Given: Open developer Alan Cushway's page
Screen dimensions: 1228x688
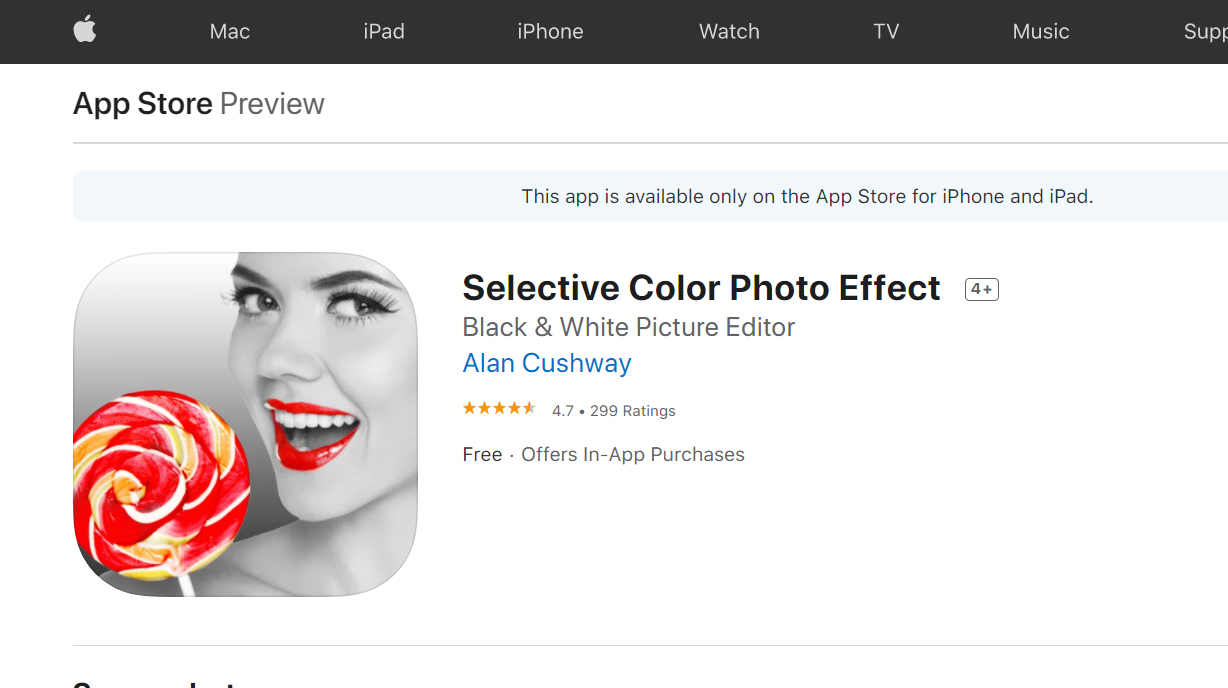Looking at the screenshot, I should [x=547, y=363].
